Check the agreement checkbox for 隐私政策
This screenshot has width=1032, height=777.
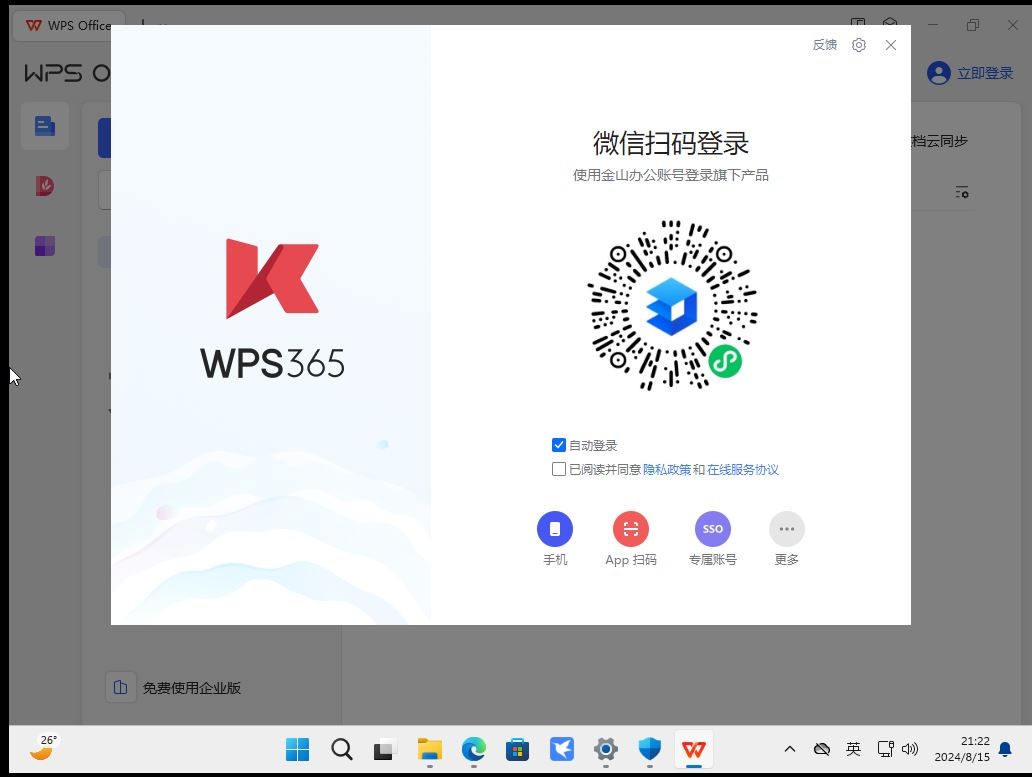559,469
